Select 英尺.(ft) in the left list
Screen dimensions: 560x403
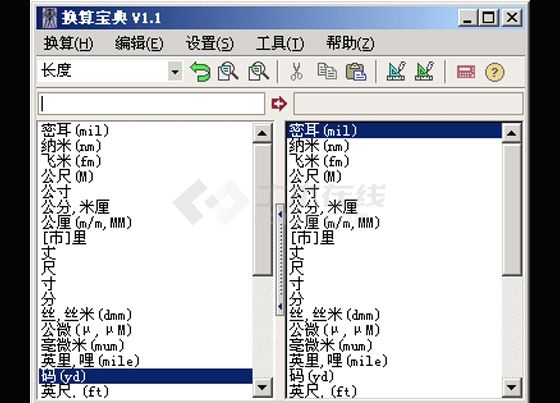146,391
